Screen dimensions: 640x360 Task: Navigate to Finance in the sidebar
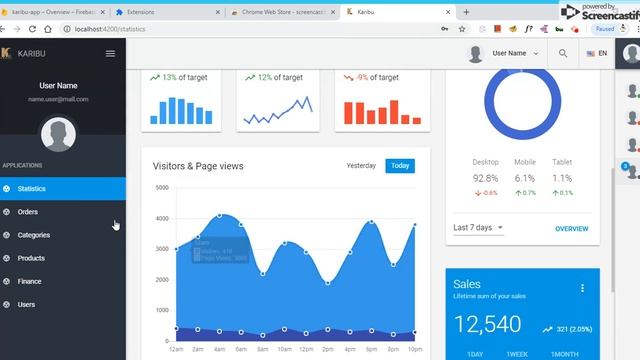63,281
